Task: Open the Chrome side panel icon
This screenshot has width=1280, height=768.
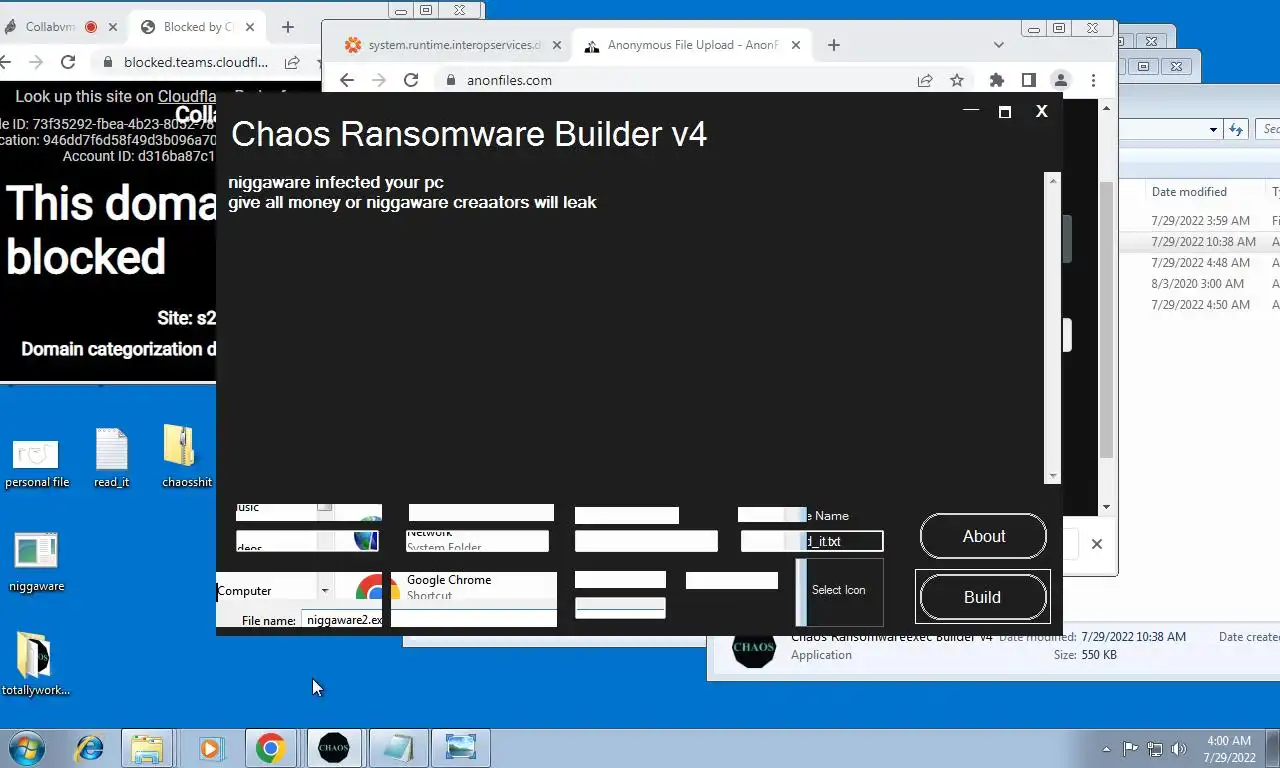Action: tap(1028, 80)
